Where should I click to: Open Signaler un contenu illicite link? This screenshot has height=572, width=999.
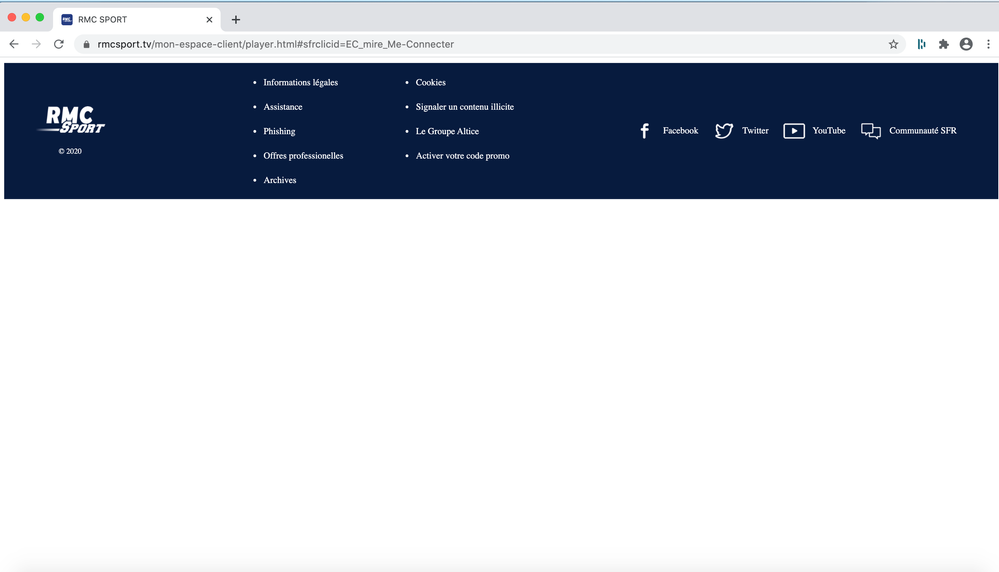[x=464, y=107]
